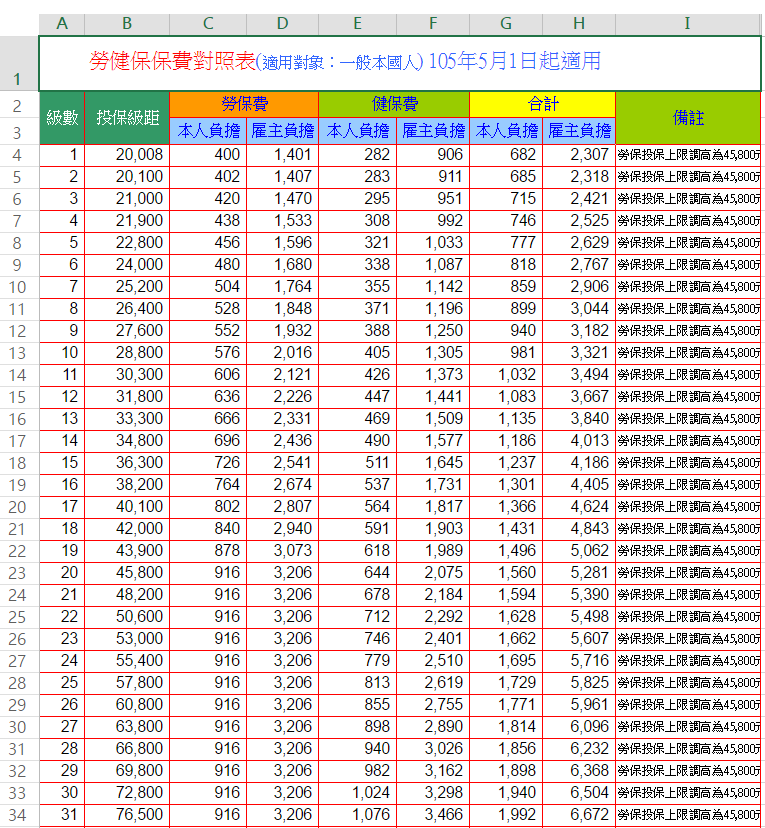The height and width of the screenshot is (828, 765).
Task: Select column A header
Action: (x=62, y=24)
